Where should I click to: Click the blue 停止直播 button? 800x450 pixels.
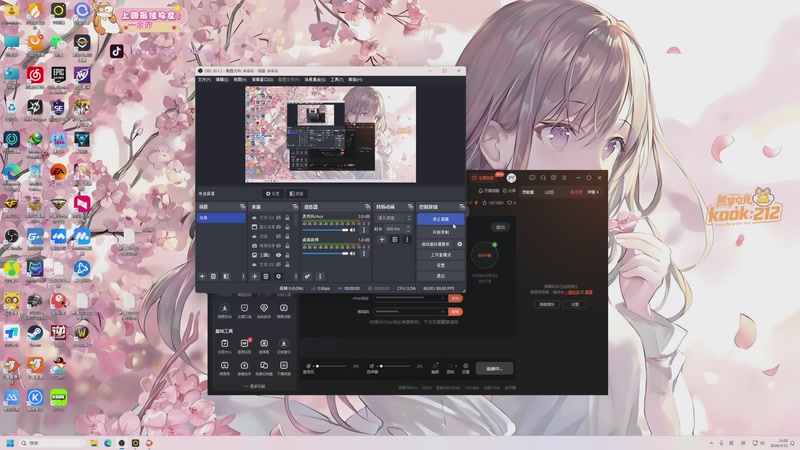pyautogui.click(x=440, y=219)
